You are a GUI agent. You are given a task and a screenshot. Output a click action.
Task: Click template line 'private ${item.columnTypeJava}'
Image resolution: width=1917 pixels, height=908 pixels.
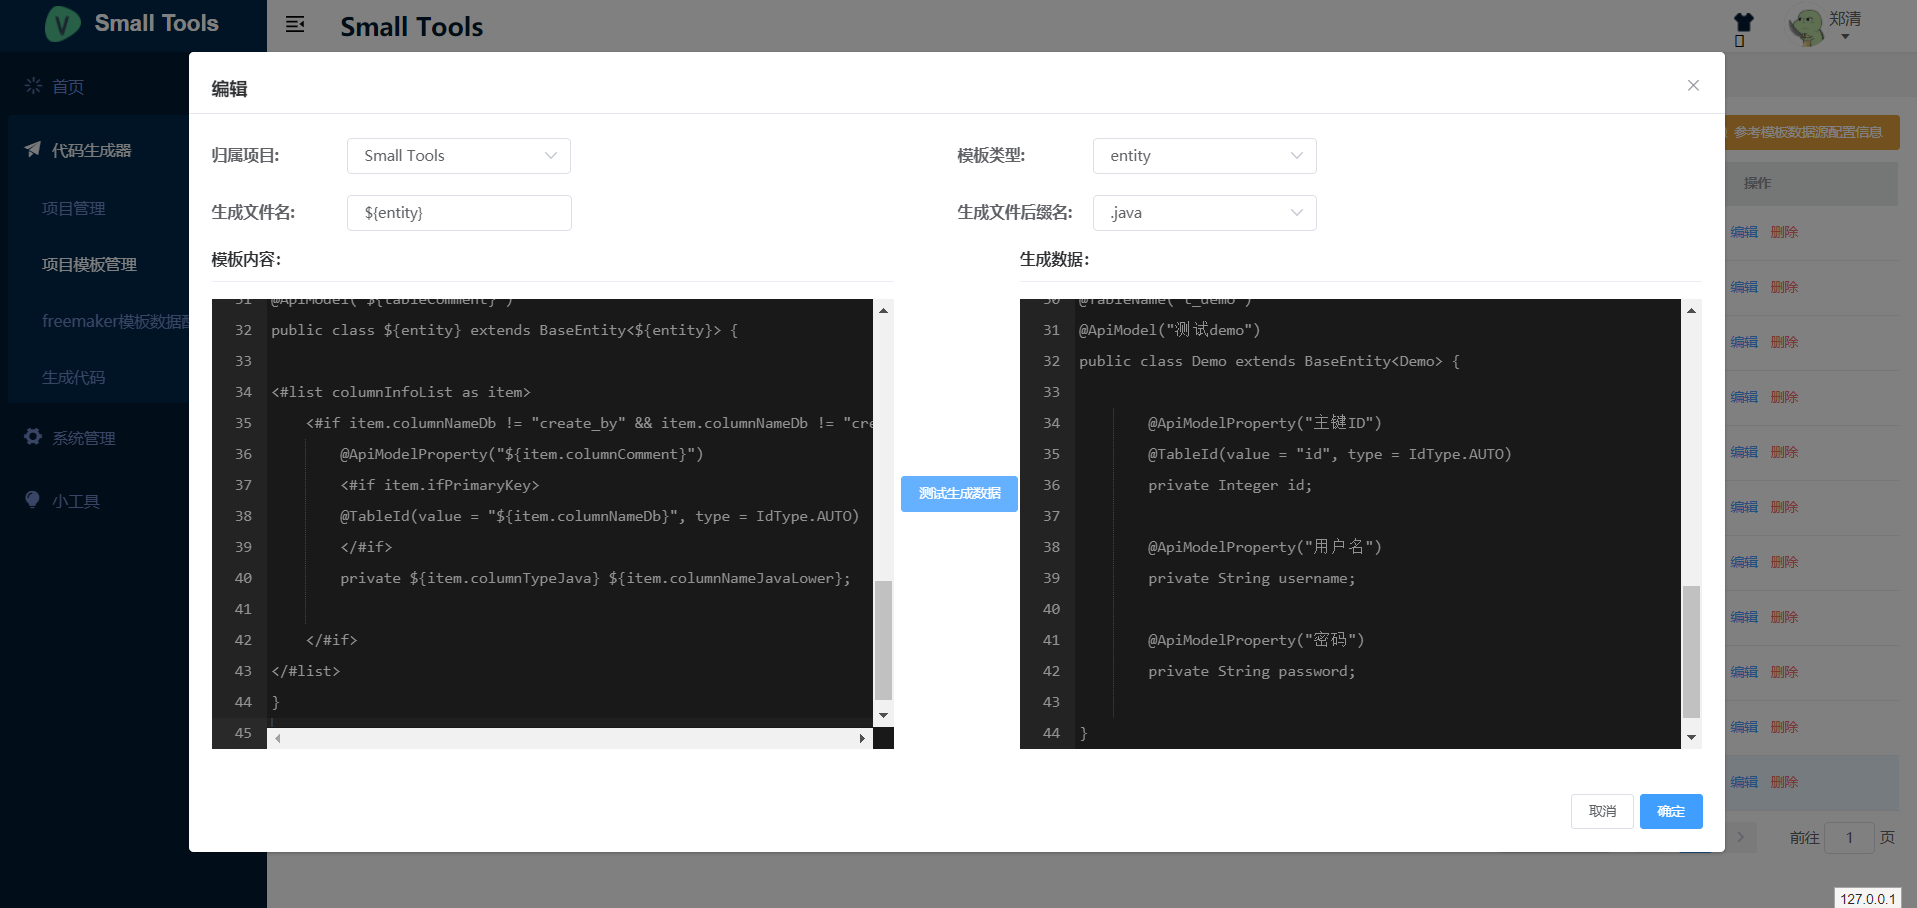595,578
